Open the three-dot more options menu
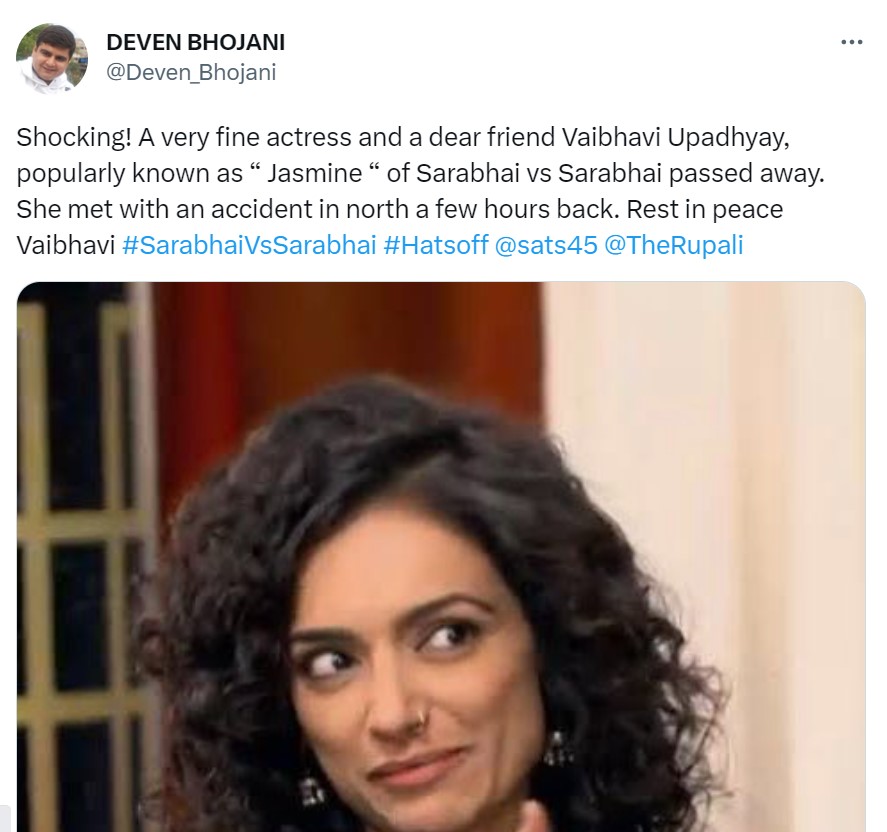Viewport: 887px width, 832px height. click(x=851, y=42)
